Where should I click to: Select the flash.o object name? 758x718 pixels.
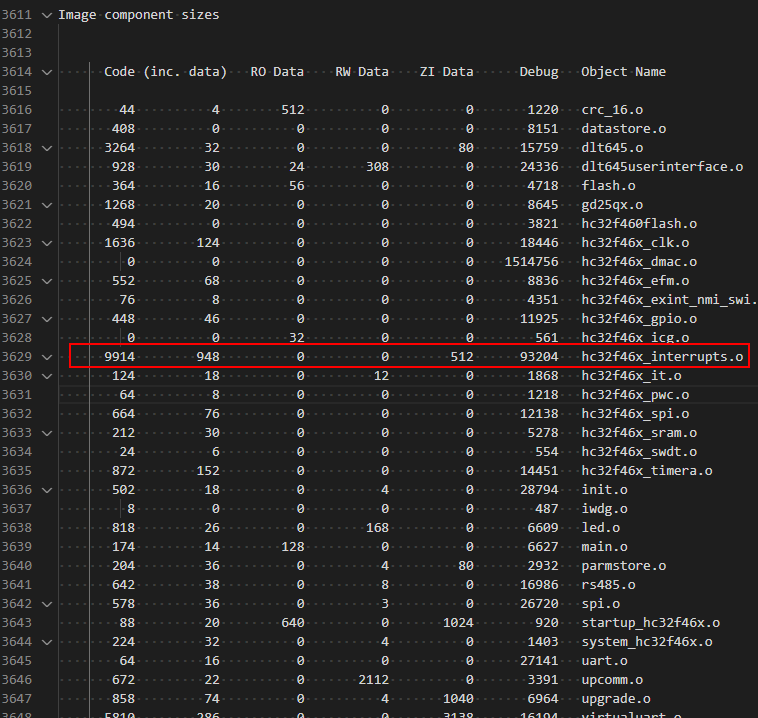(x=608, y=186)
